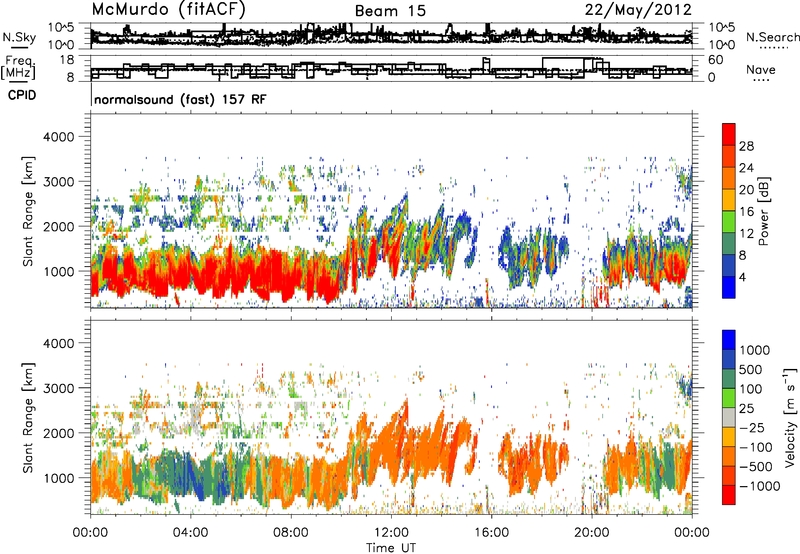800x554 pixels.
Task: Pick the yellow segment of the power colorbar
Action: (x=729, y=200)
